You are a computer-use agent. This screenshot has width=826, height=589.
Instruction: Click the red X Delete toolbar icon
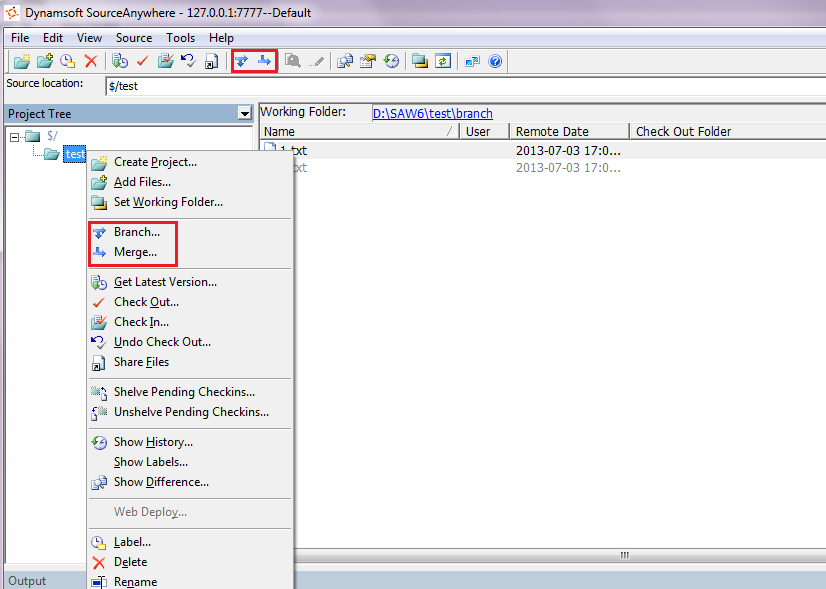point(91,62)
